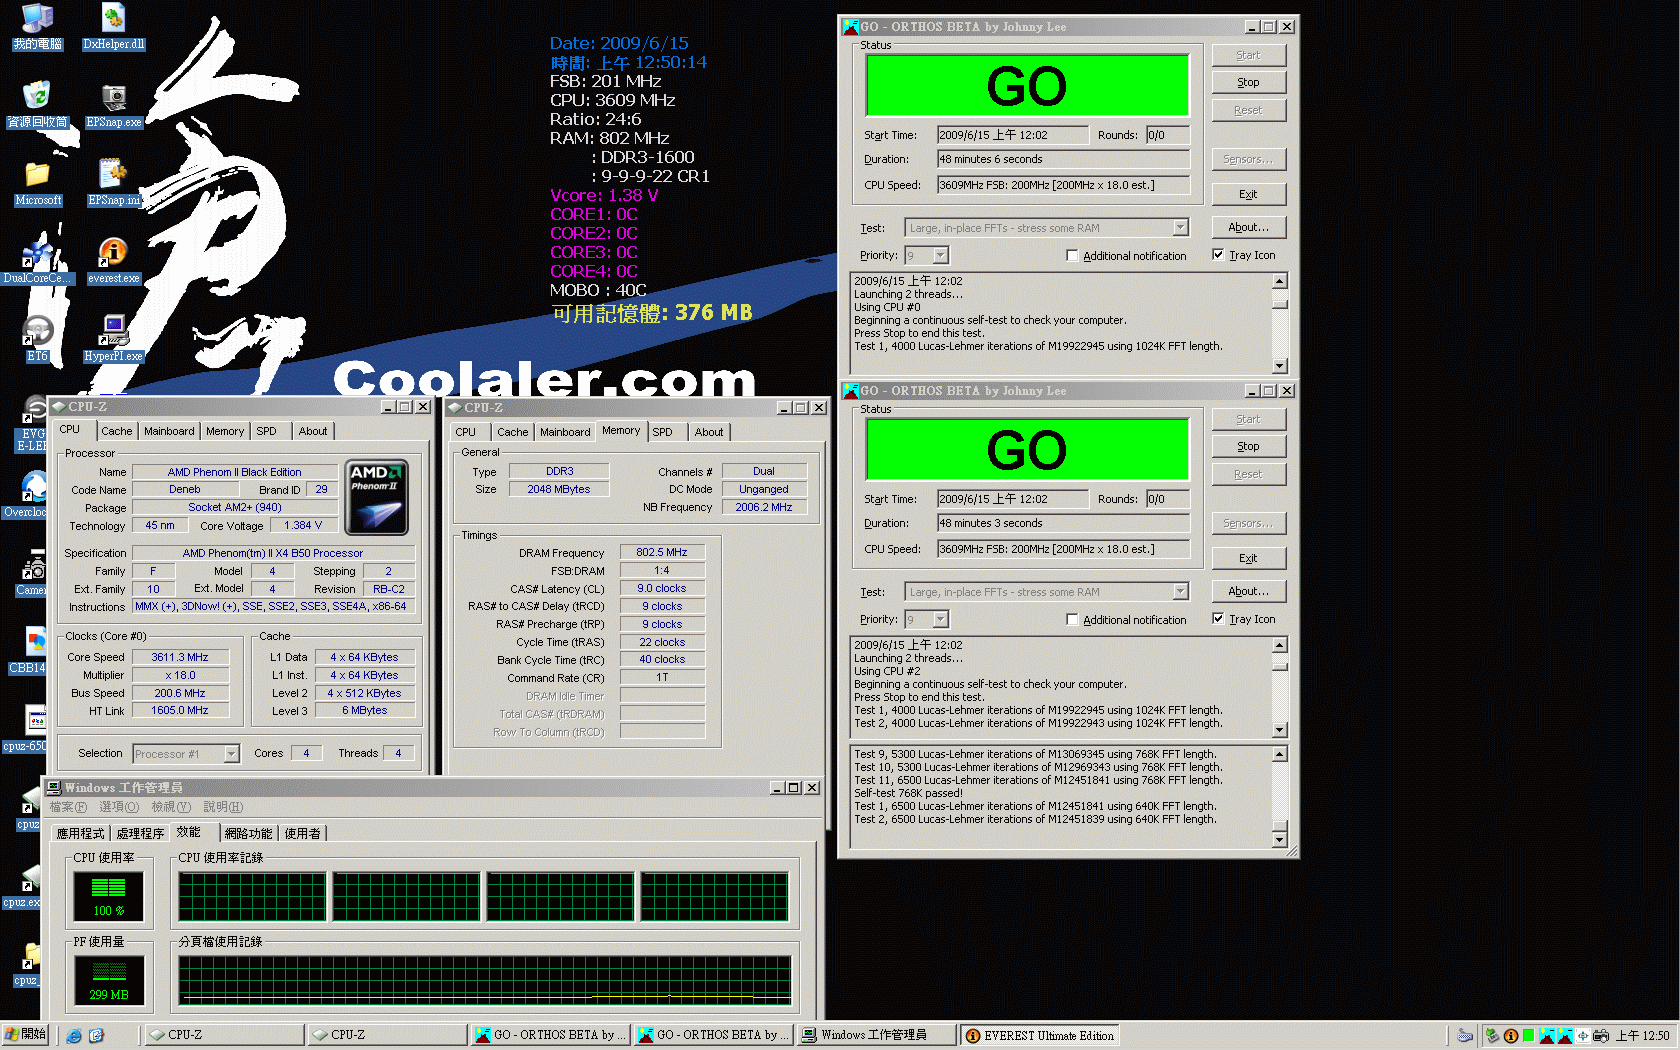Viewport: 1680px width, 1050px height.
Task: Click the camera tray icon
Action: point(1601,1036)
